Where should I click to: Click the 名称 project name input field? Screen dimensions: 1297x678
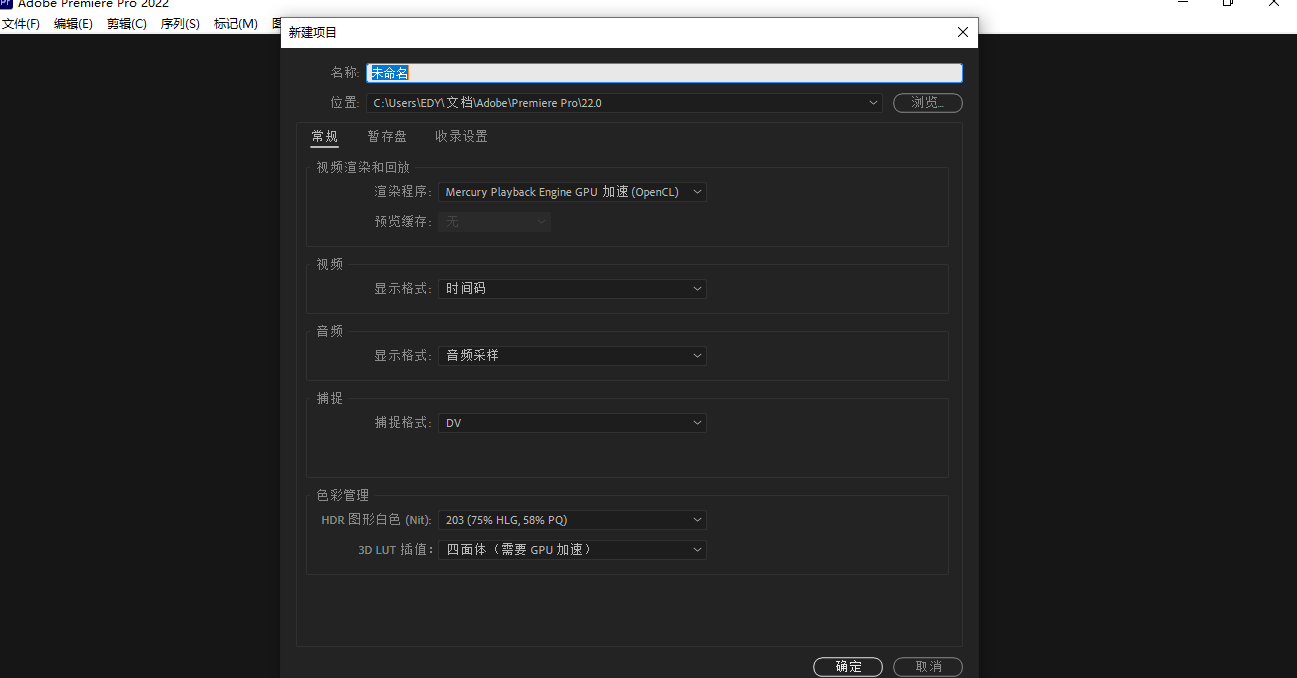tap(664, 73)
